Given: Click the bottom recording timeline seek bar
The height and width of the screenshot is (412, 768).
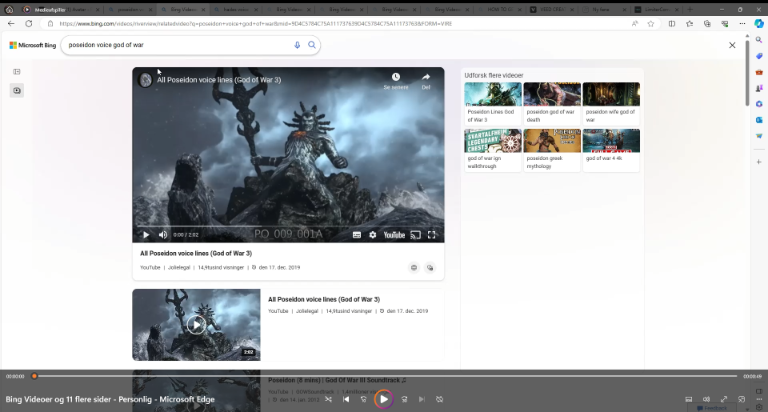Looking at the screenshot, I should click(x=384, y=376).
